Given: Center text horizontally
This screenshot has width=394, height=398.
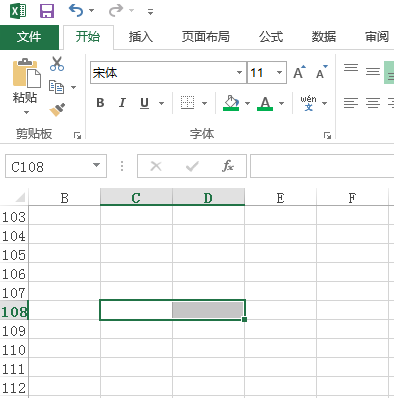Looking at the screenshot, I should [x=373, y=103].
